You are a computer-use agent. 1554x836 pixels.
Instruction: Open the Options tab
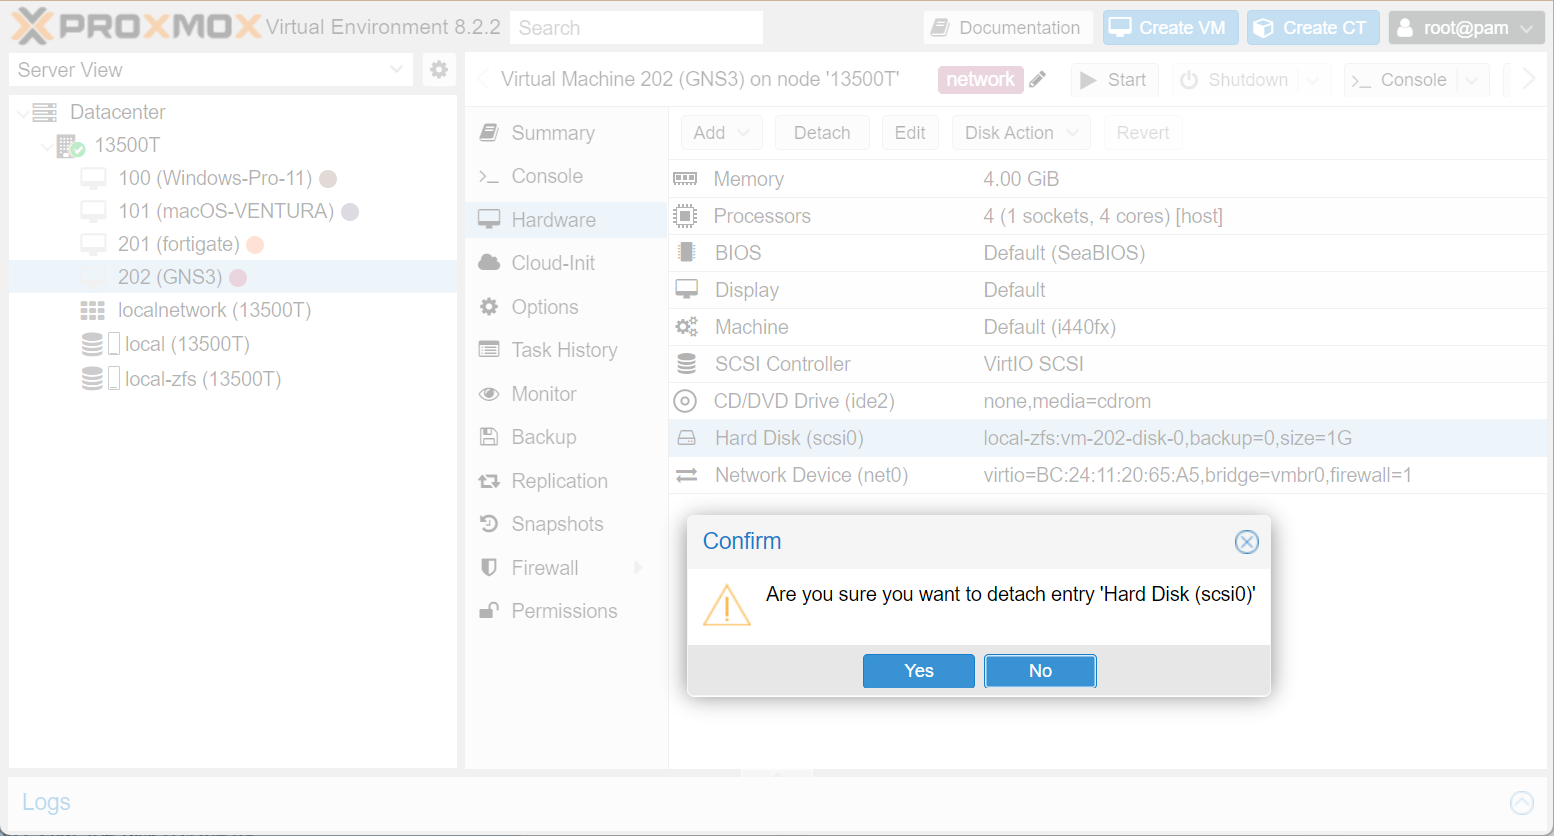coord(566,307)
